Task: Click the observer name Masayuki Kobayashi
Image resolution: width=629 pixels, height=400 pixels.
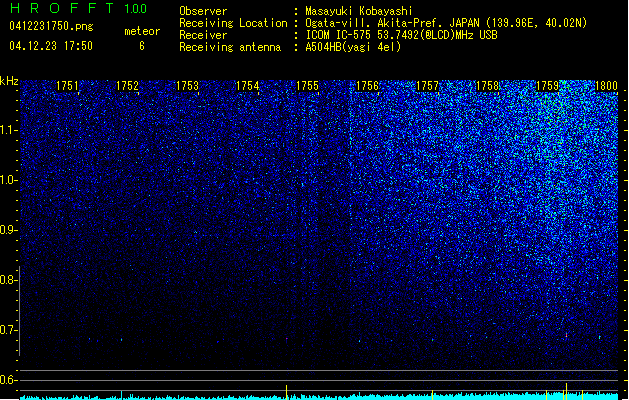Action: click(359, 11)
